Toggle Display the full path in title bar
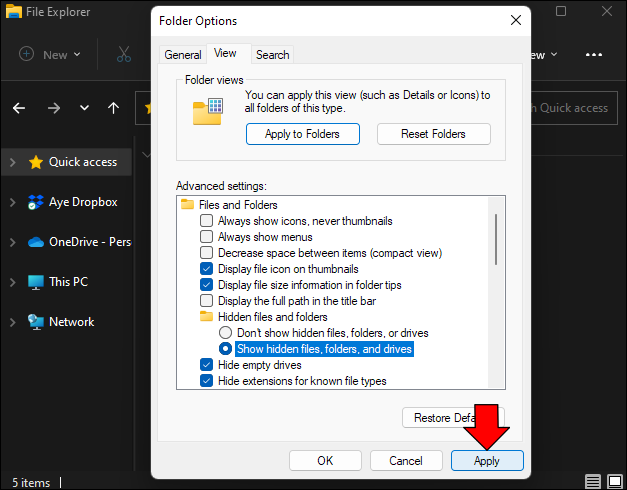The image size is (627, 490). [x=207, y=301]
